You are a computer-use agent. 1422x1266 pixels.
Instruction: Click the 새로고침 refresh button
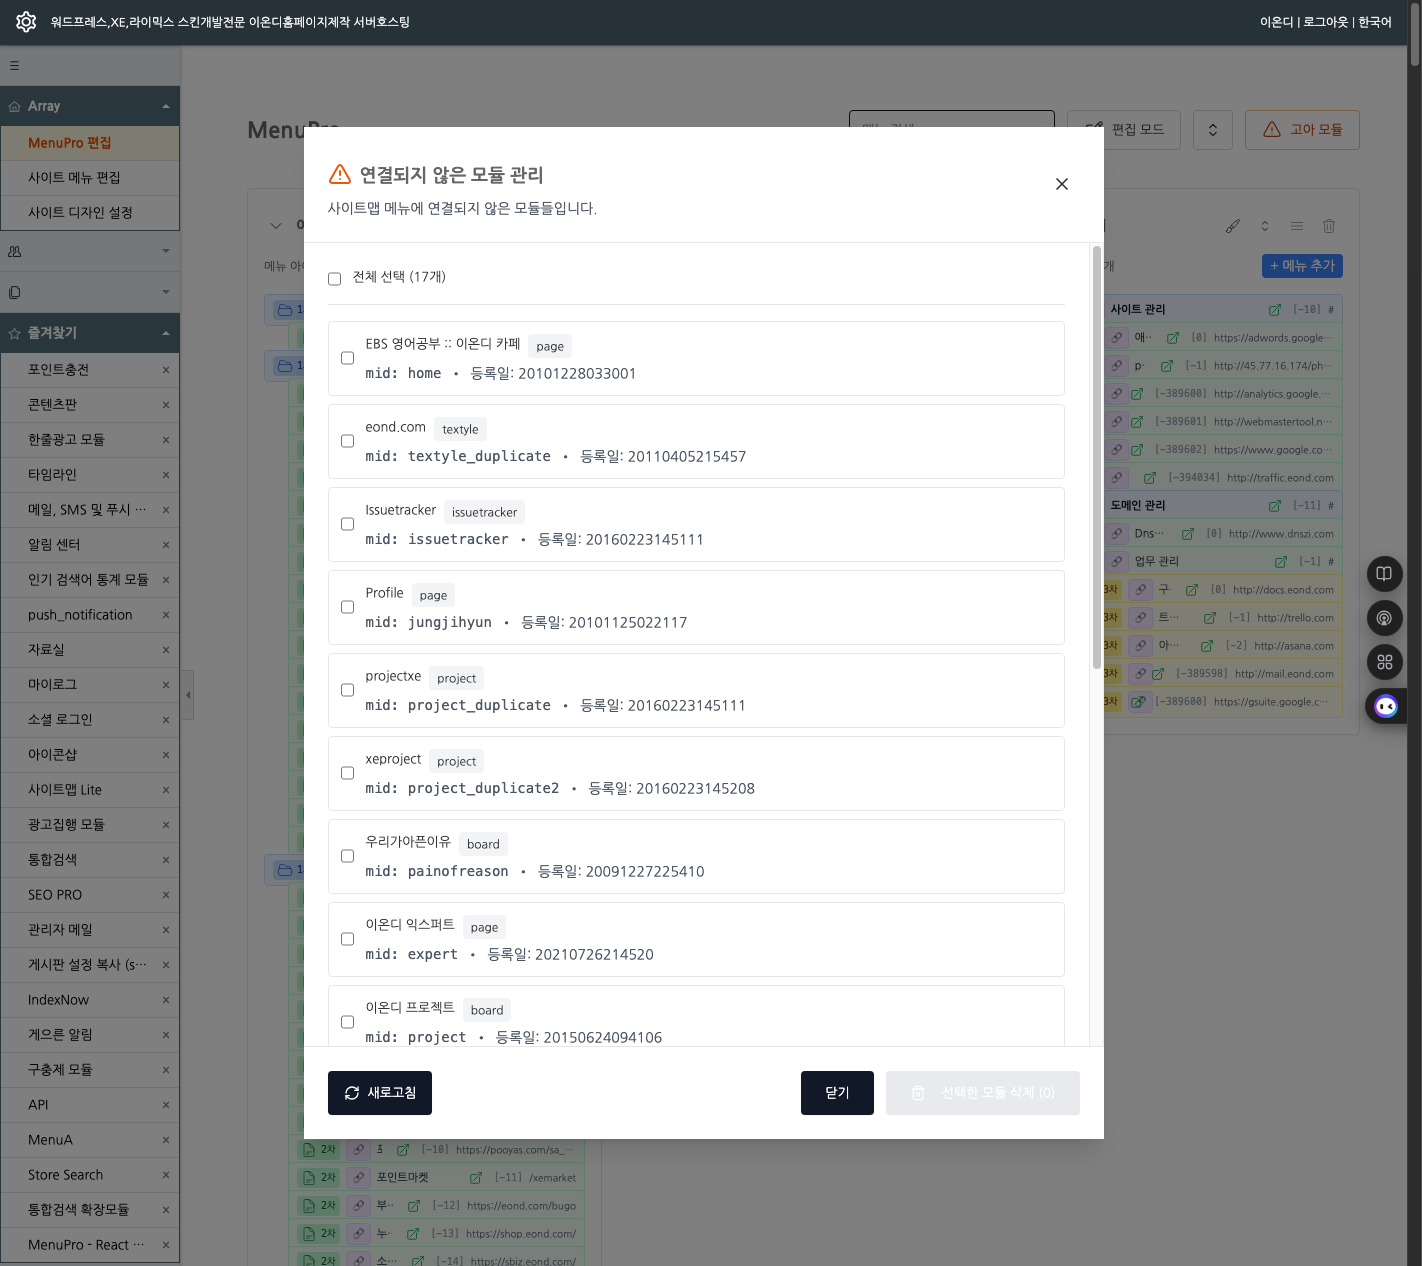point(380,1093)
